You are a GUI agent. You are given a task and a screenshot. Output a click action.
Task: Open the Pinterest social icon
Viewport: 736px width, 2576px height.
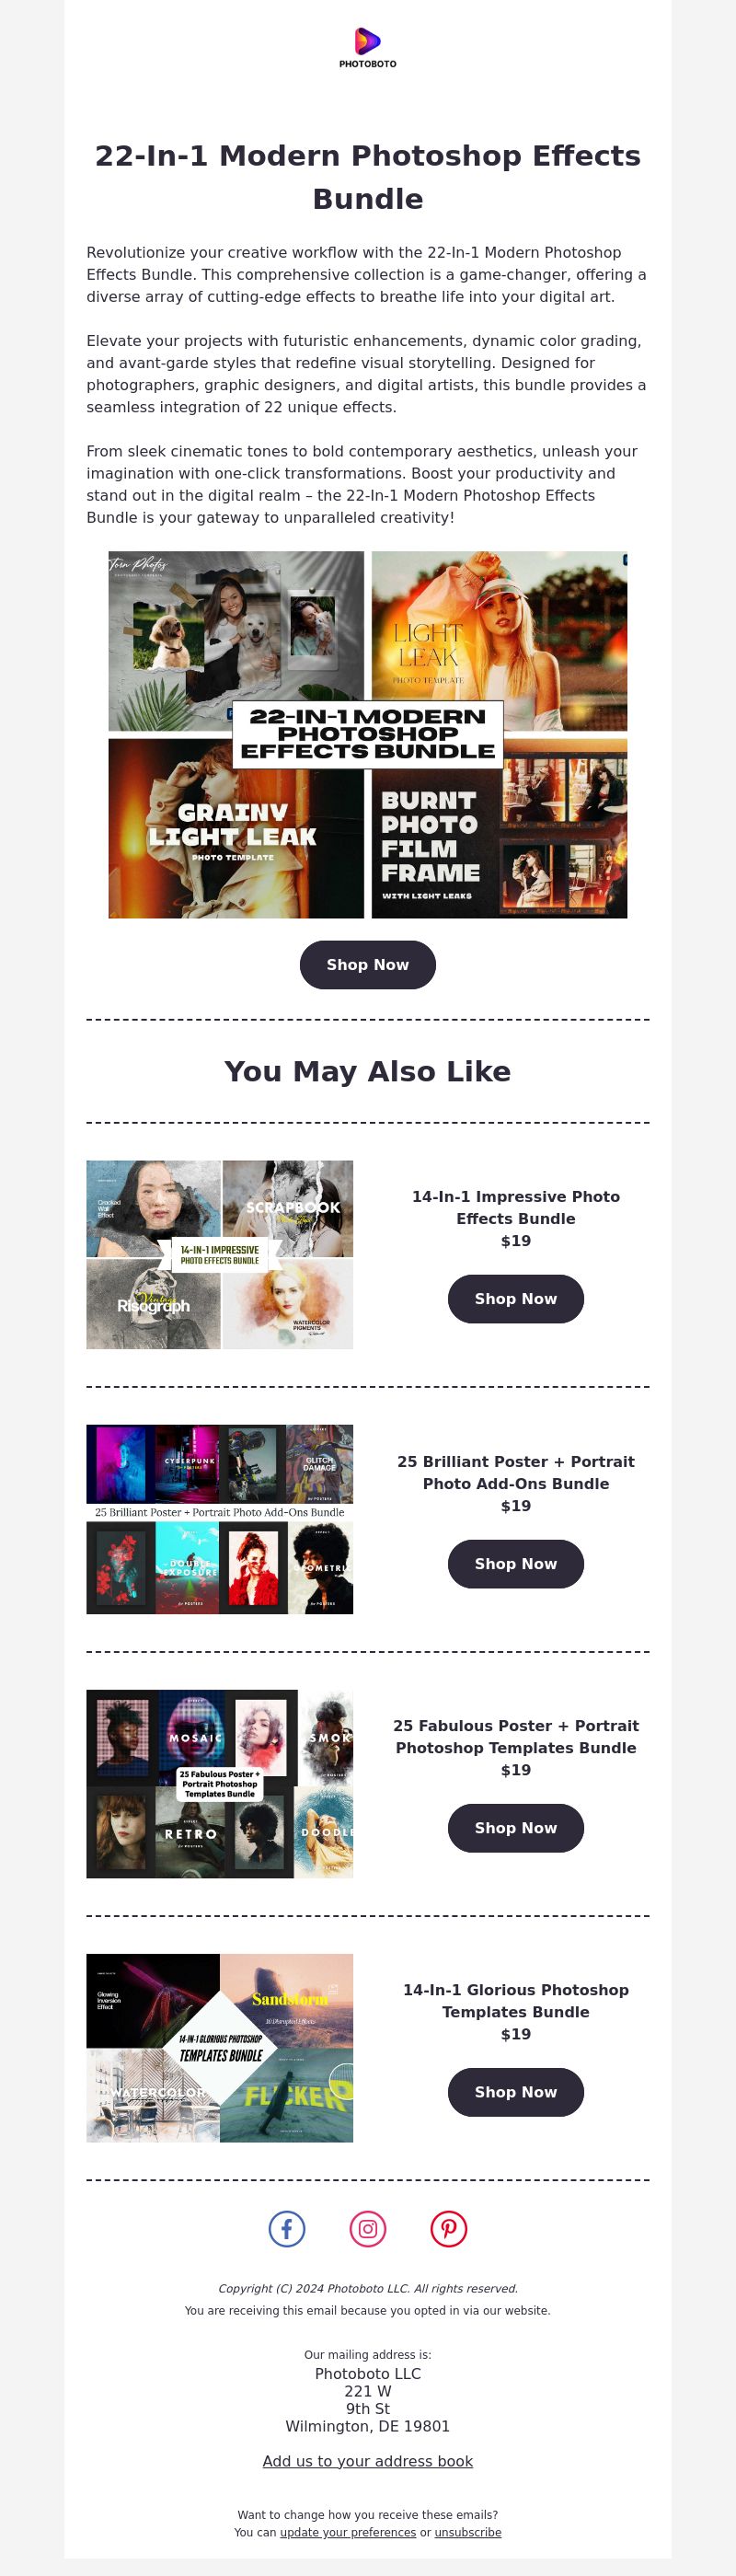pyautogui.click(x=449, y=2229)
